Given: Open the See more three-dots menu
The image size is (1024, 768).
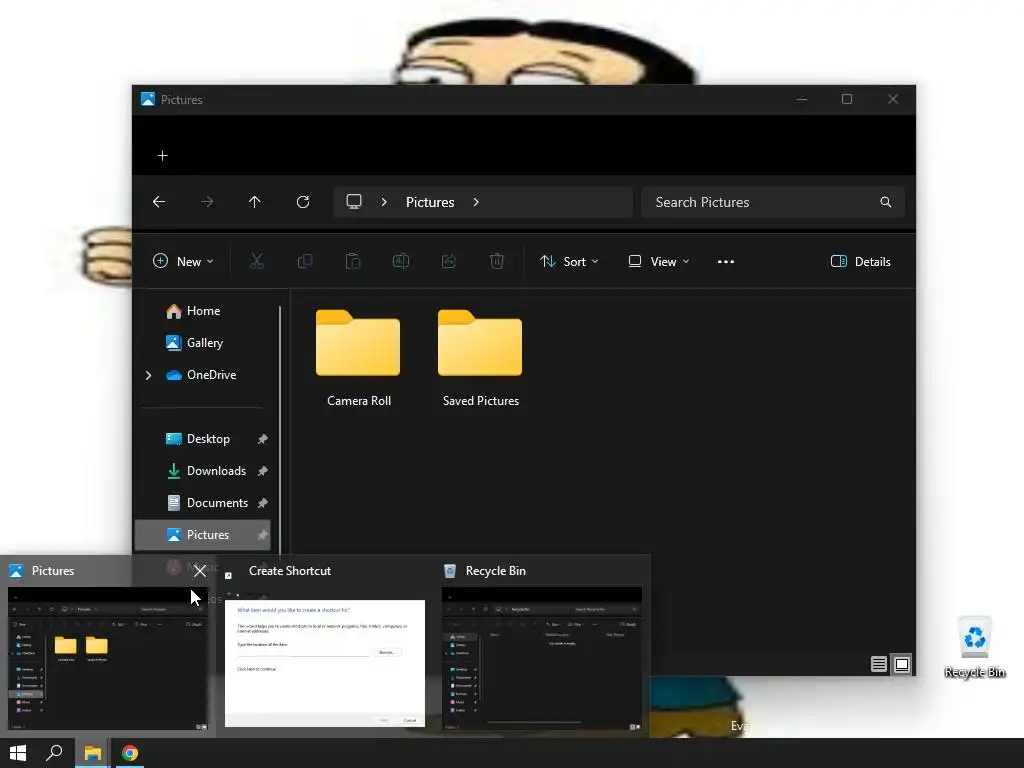Looking at the screenshot, I should (x=726, y=261).
